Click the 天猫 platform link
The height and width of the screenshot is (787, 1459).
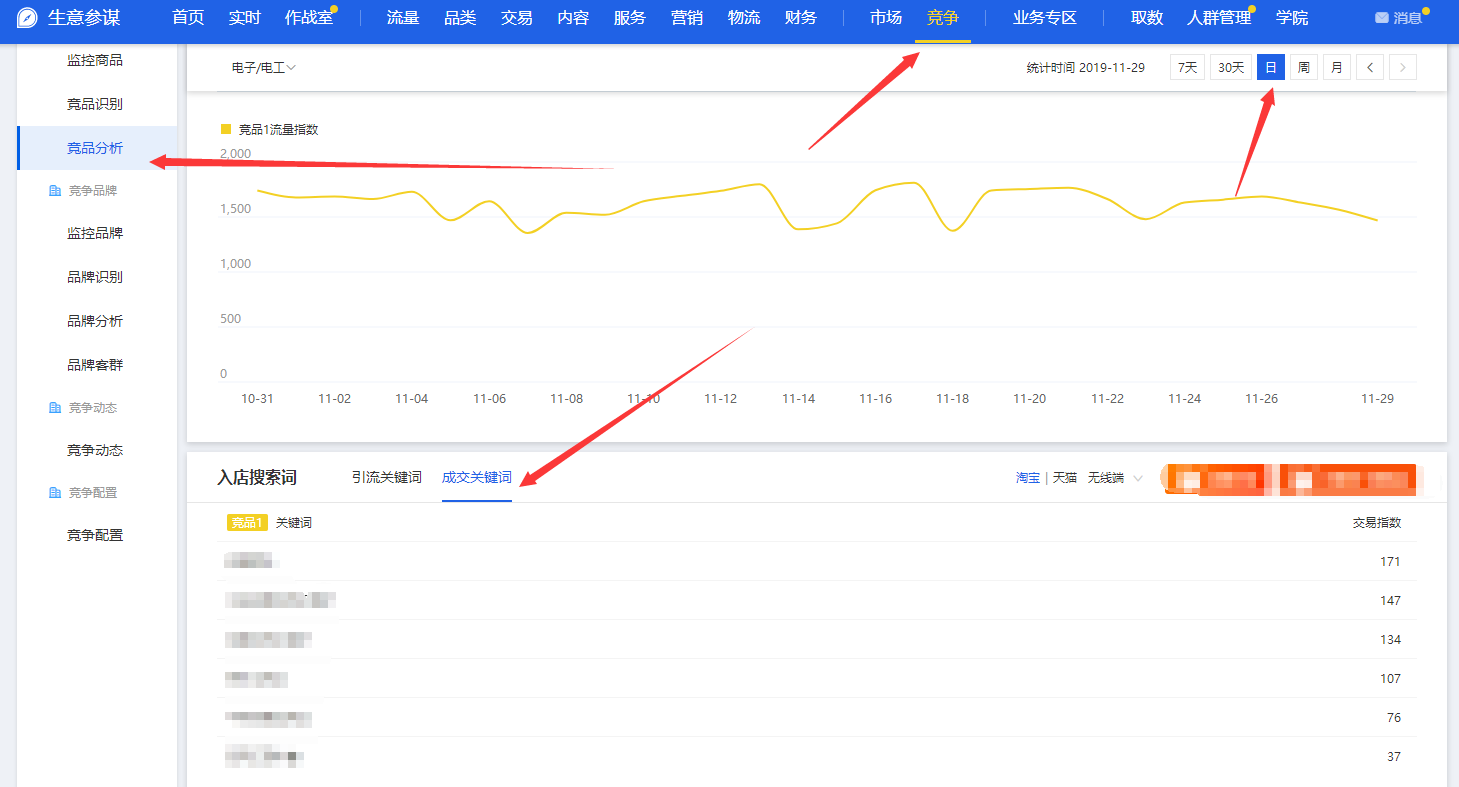click(x=1064, y=478)
